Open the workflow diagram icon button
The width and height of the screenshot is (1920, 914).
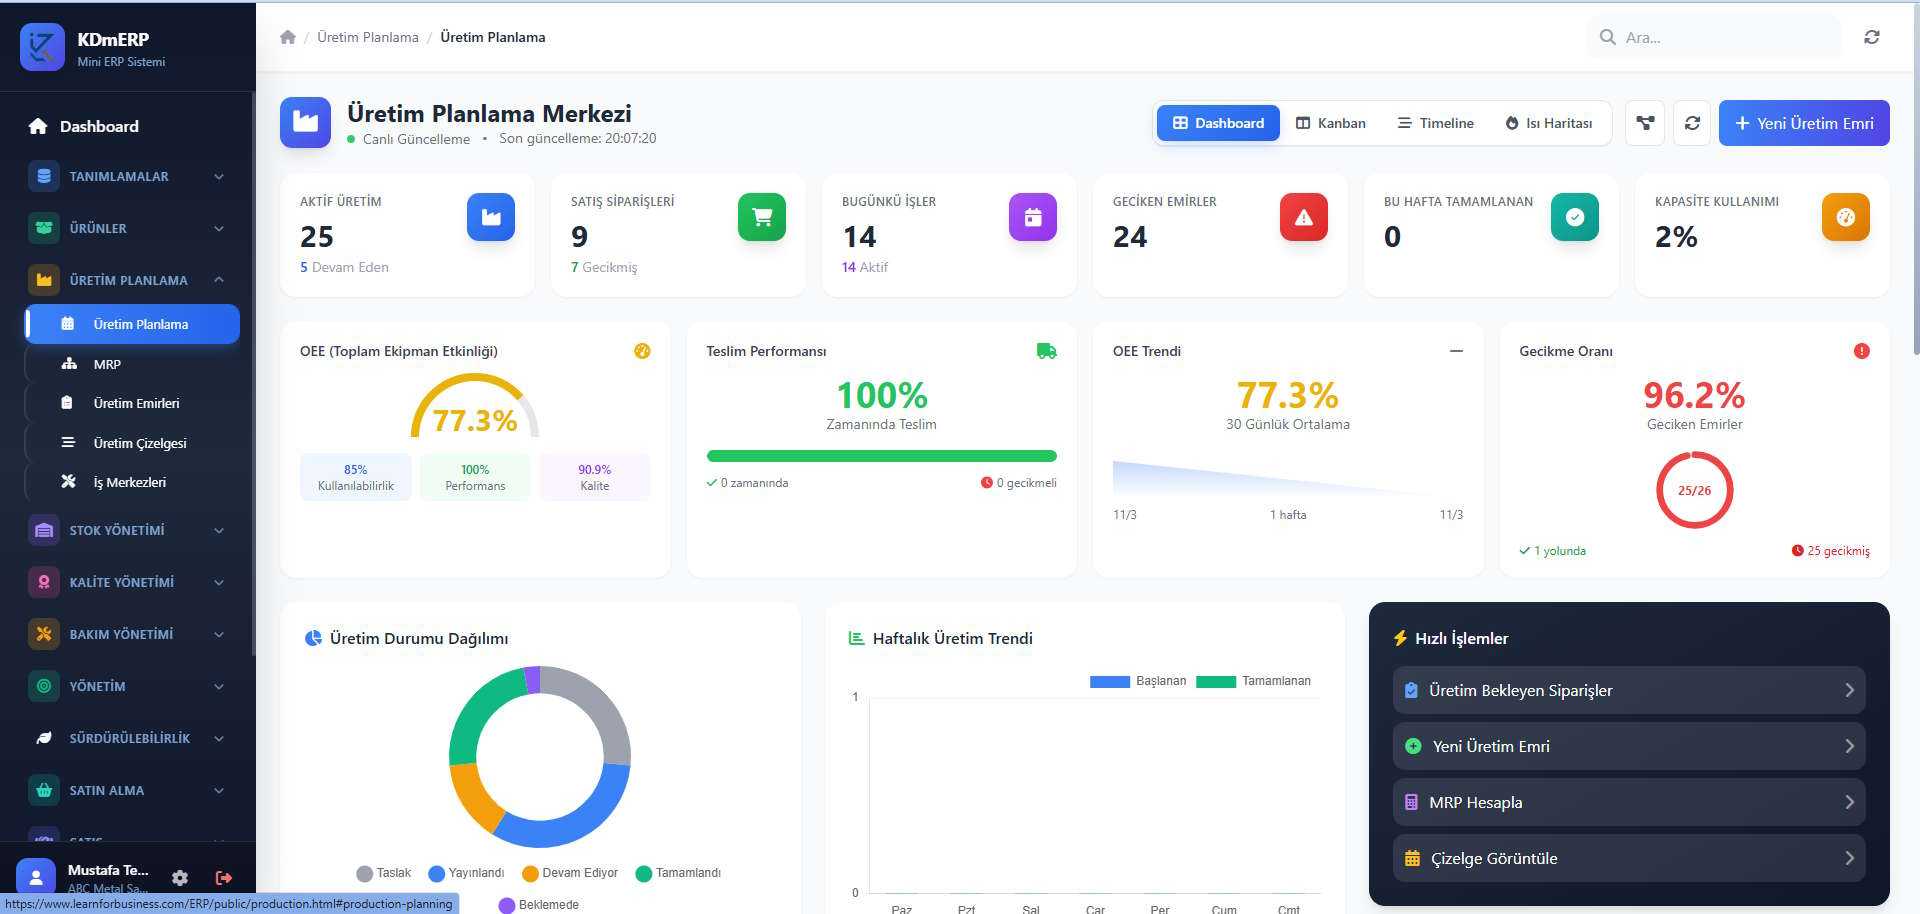(1644, 123)
